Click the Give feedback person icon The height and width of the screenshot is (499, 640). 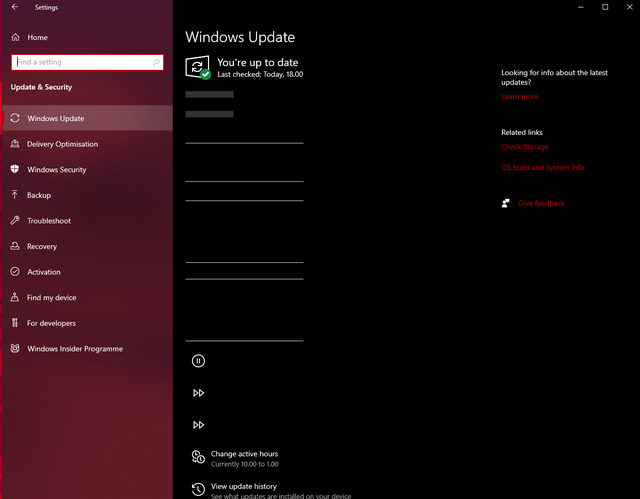pos(506,203)
